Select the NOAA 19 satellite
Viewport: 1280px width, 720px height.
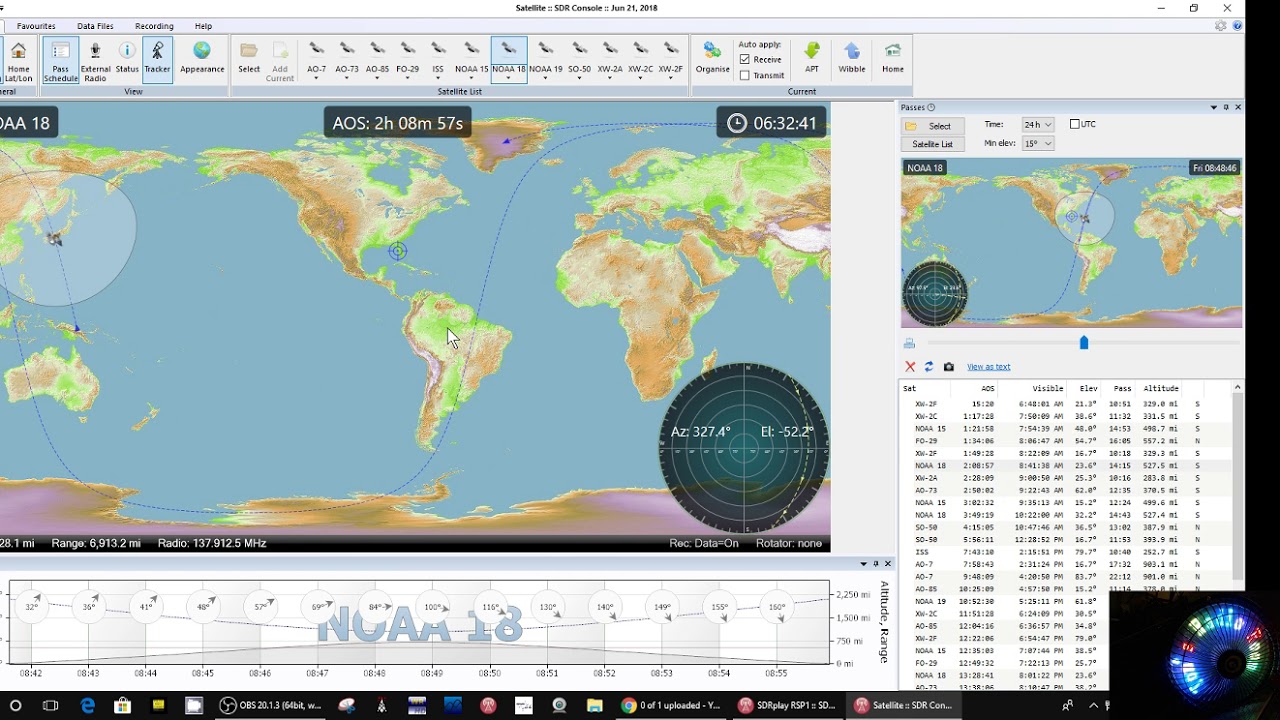(x=545, y=61)
